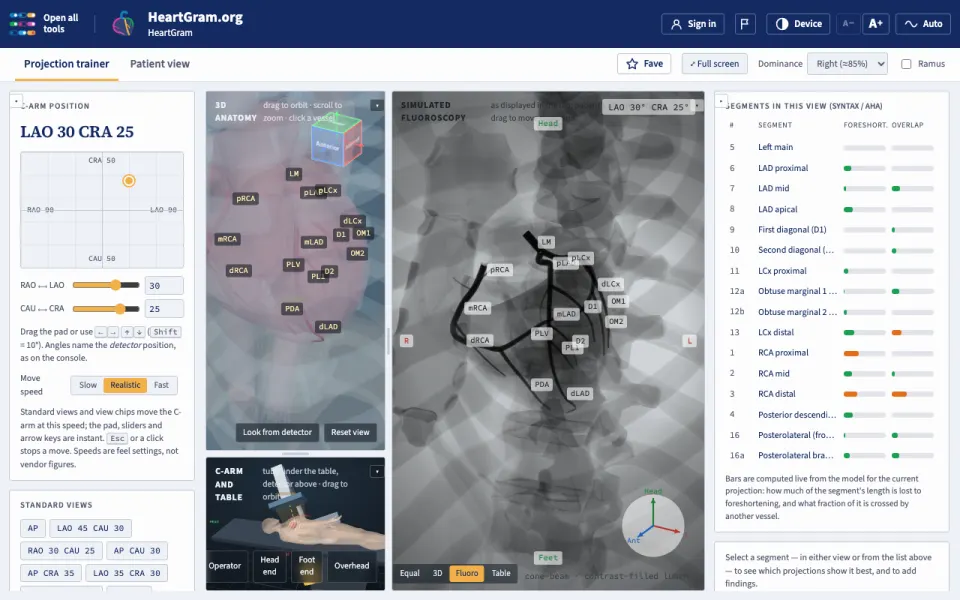
Task: Toggle Device contrast theme button
Action: click(798, 24)
